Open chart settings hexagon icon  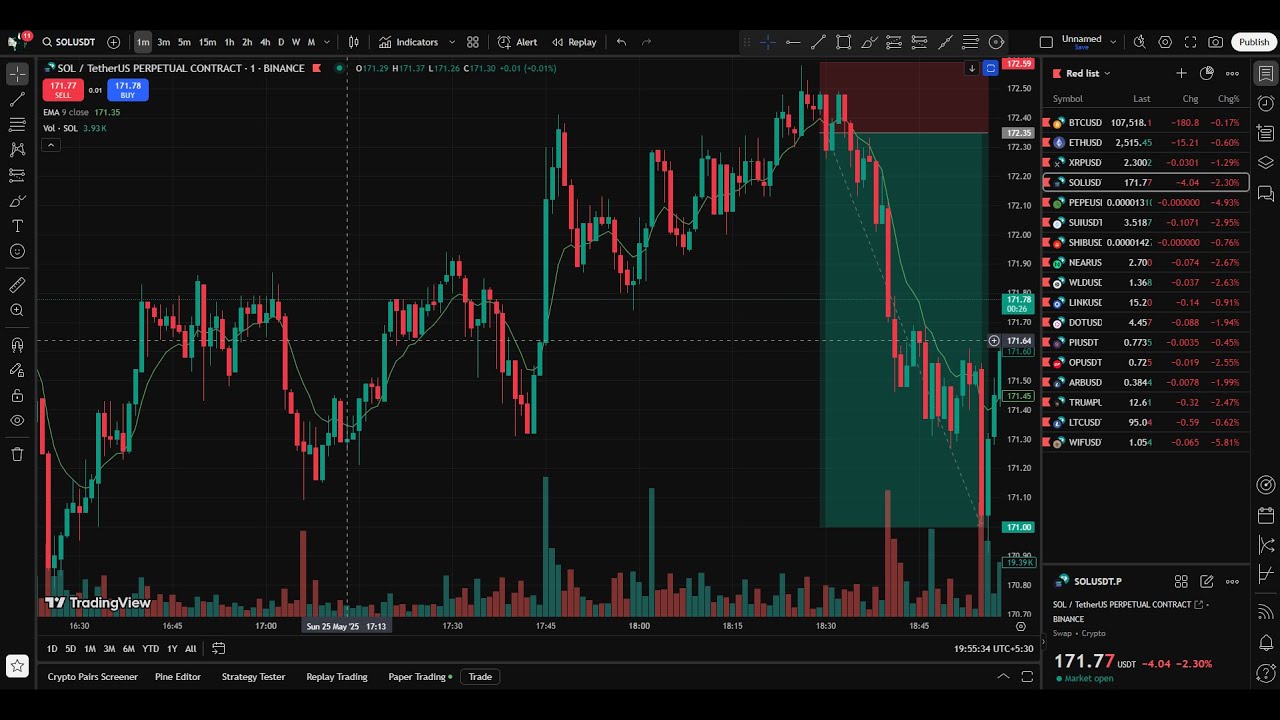1165,42
